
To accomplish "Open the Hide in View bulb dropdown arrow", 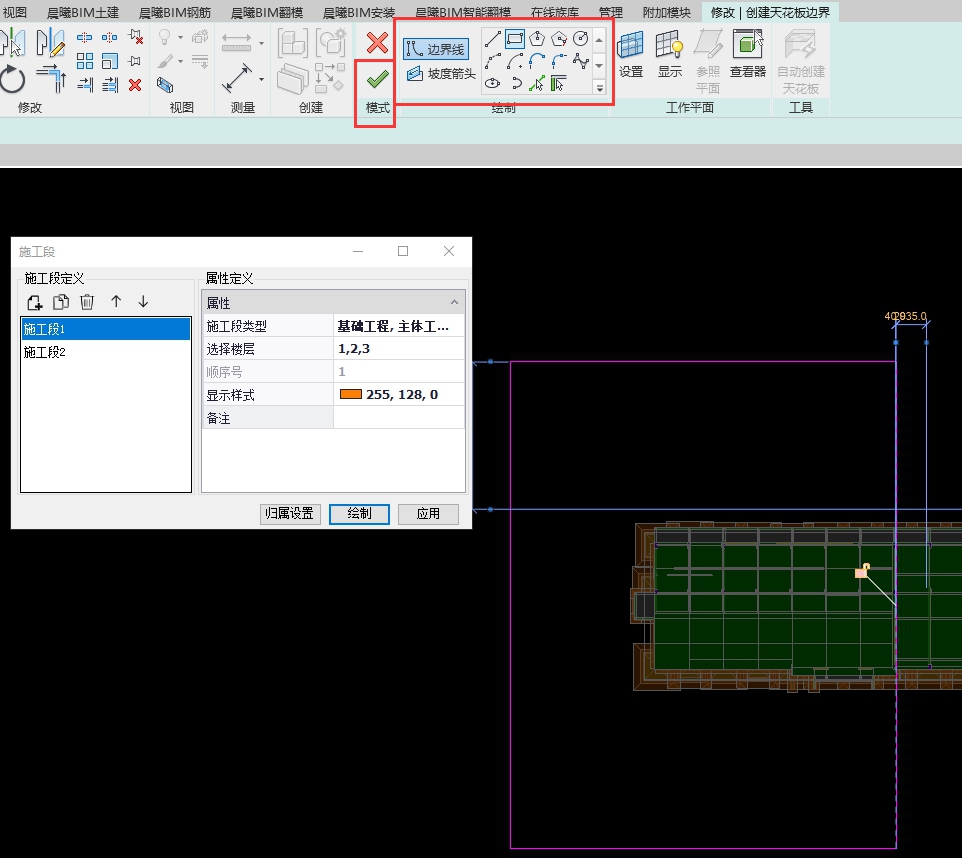I will 180,37.
